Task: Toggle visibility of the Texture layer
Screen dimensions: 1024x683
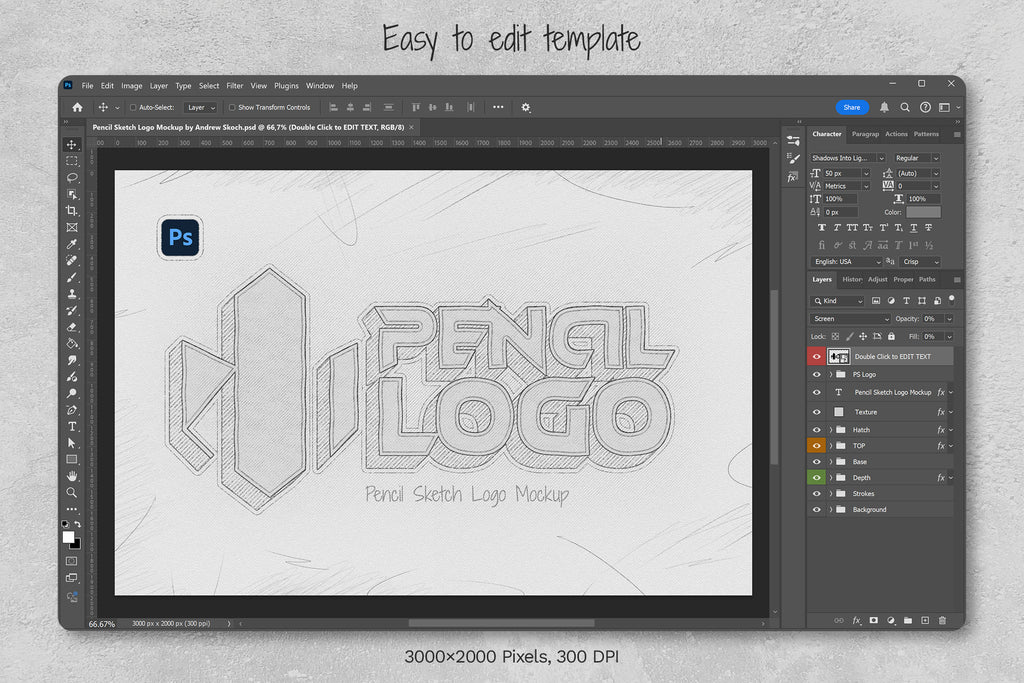Action: tap(817, 412)
